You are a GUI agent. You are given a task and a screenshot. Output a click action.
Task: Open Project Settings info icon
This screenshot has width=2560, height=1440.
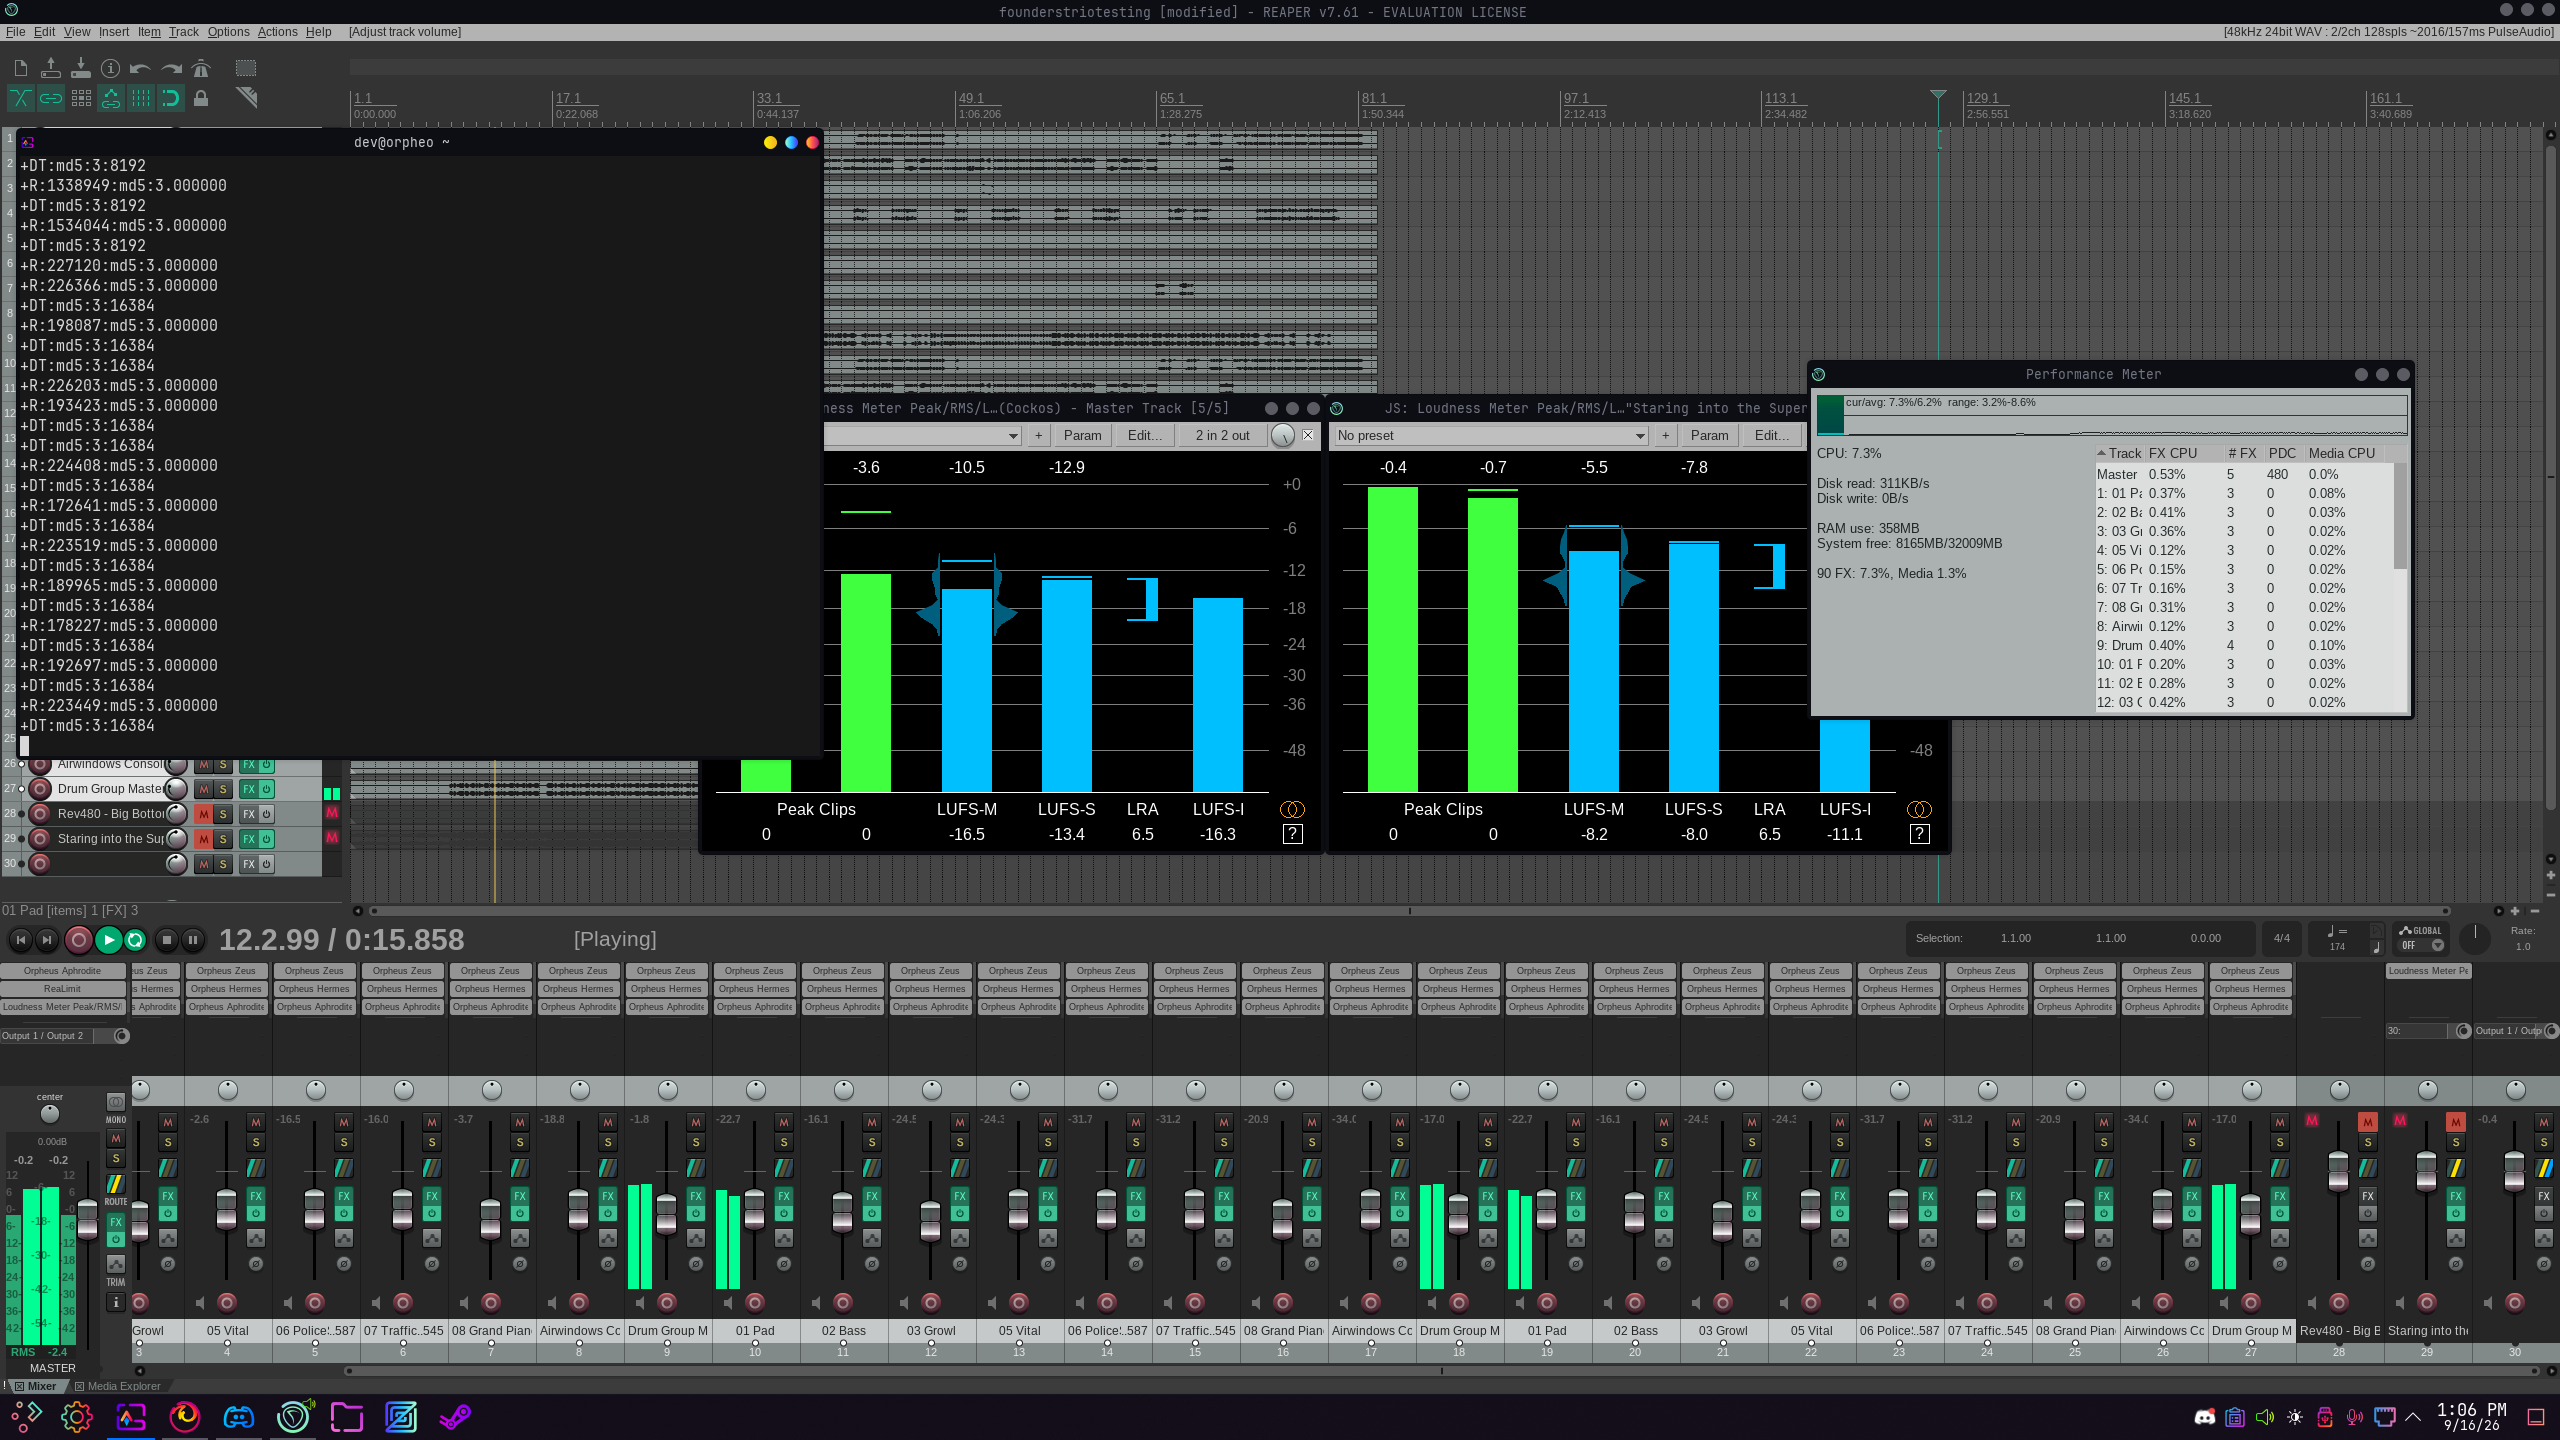click(x=111, y=68)
